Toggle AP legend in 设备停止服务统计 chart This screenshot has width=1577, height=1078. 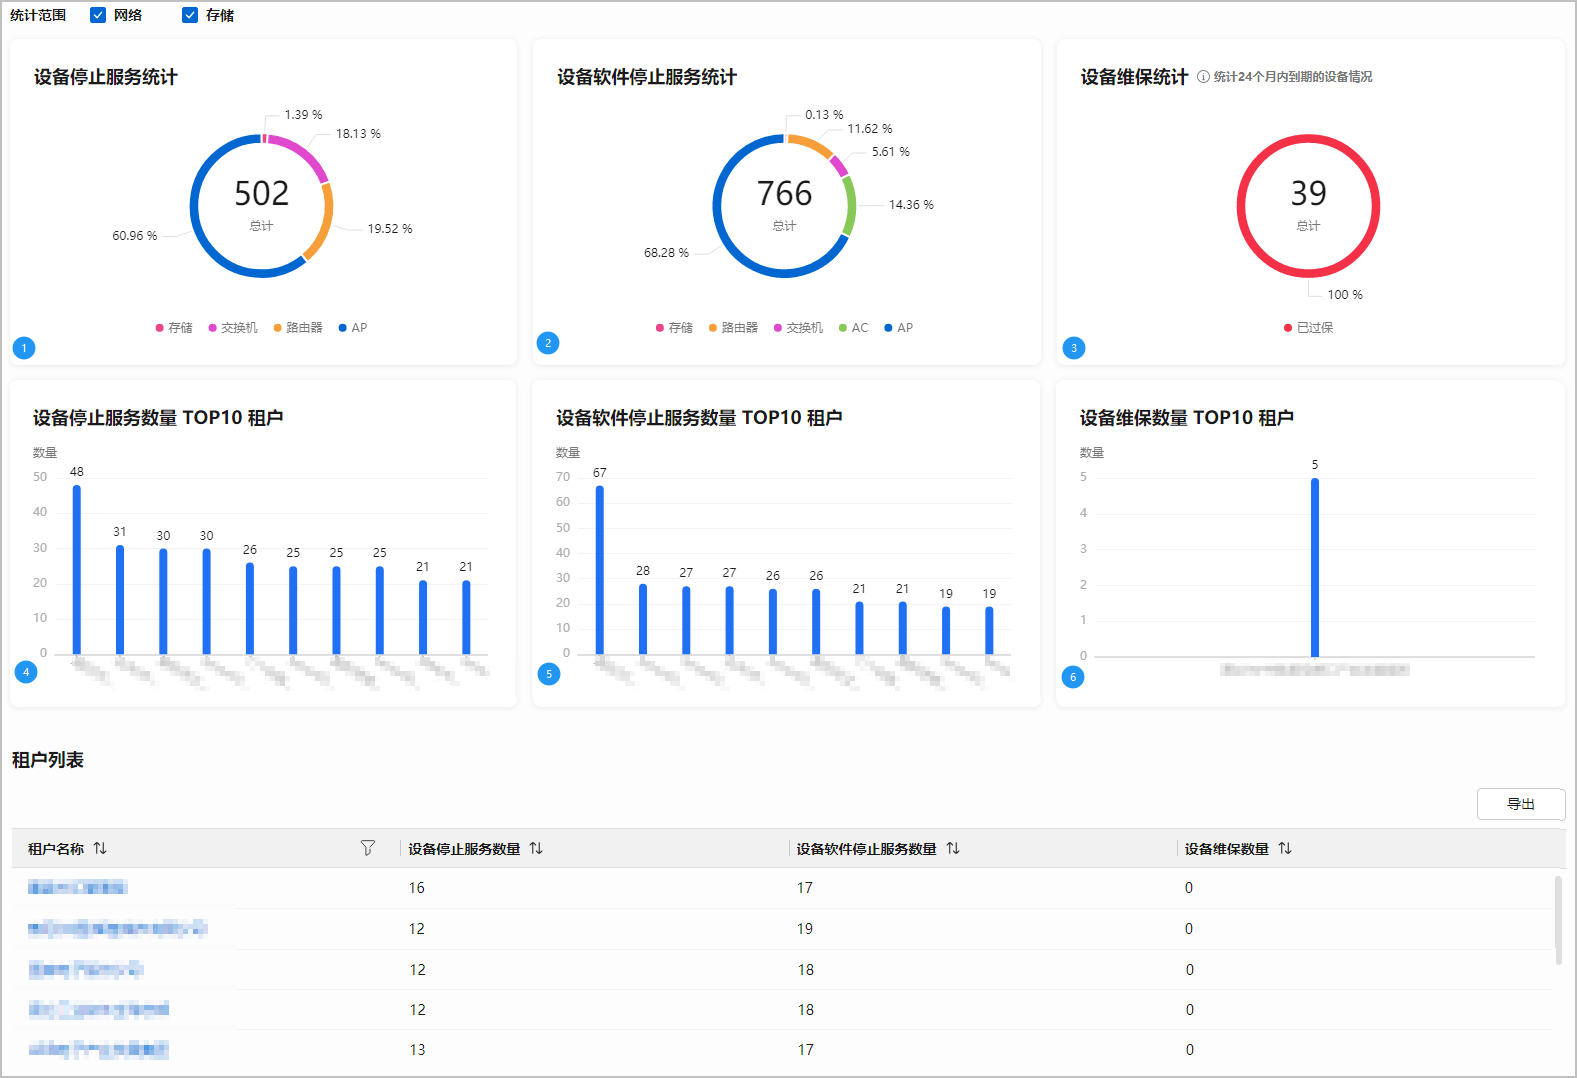pyautogui.click(x=353, y=328)
